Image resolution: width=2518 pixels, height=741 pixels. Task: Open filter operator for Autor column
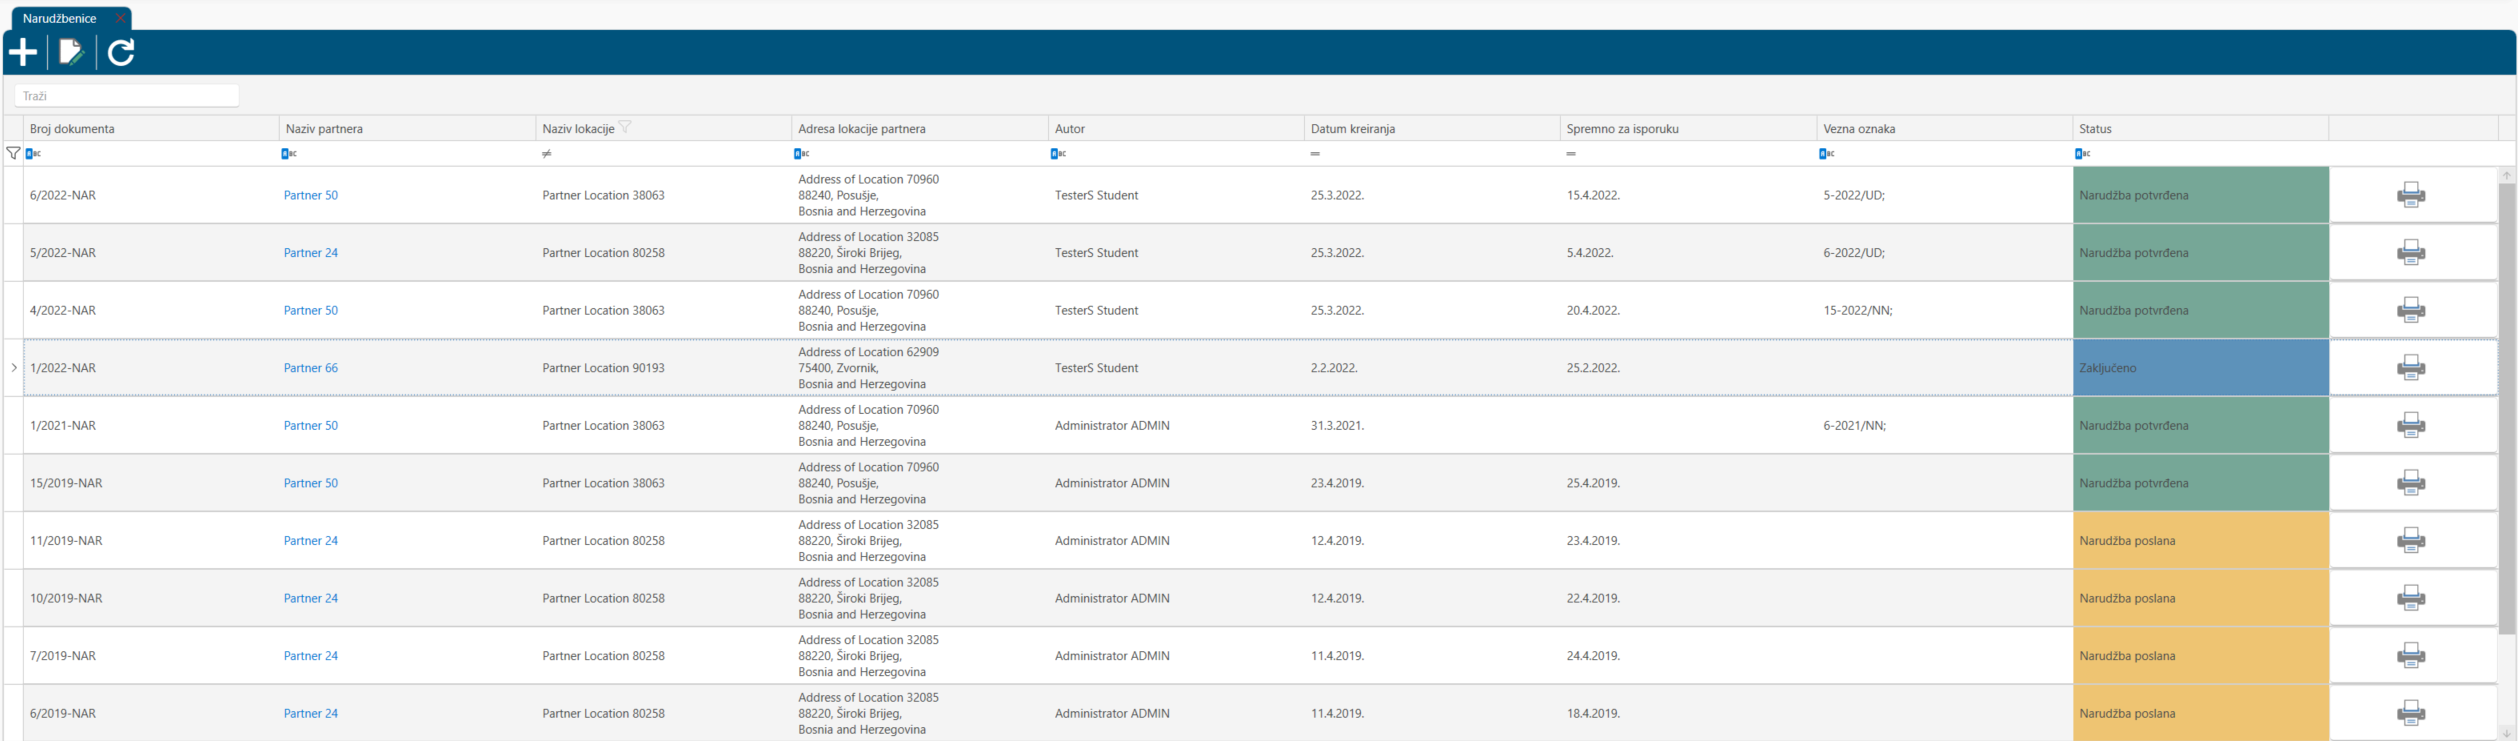pos(1058,153)
